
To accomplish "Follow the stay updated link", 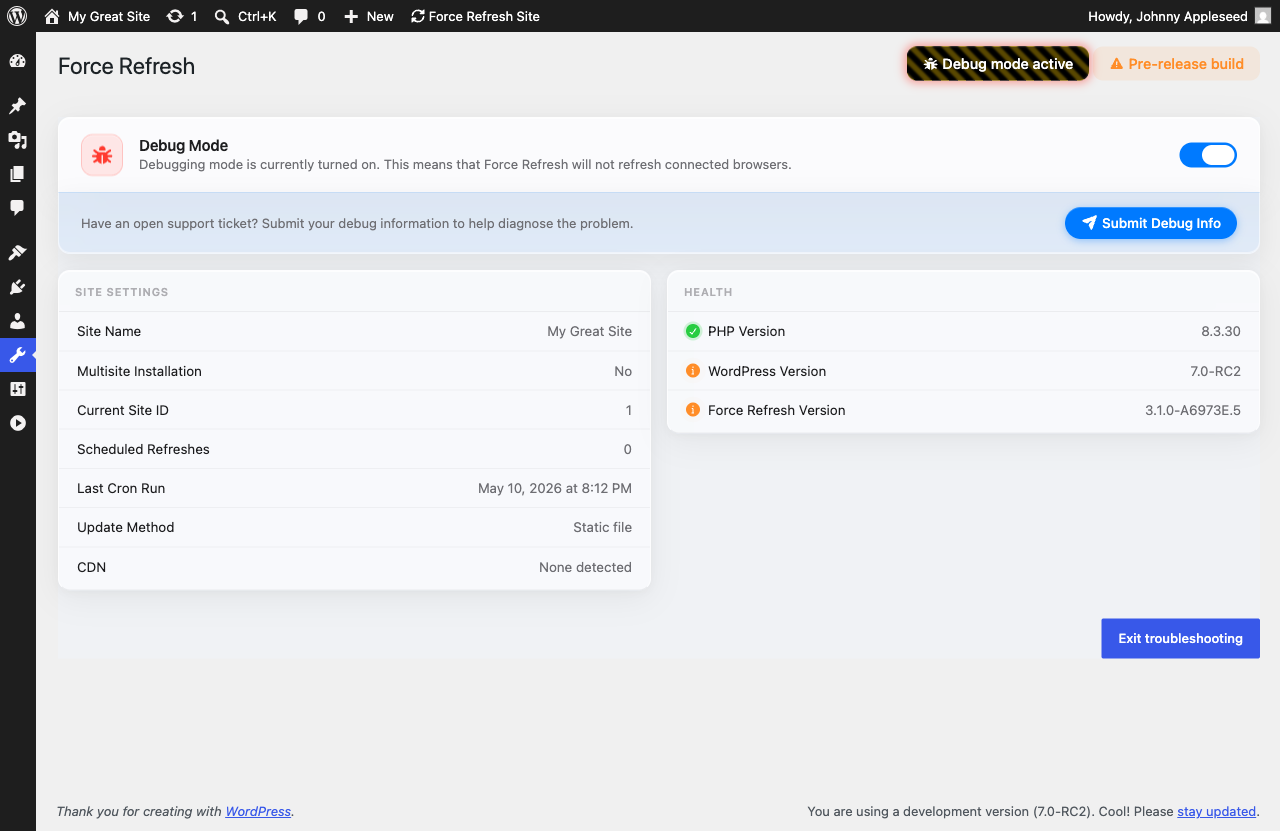I will [1216, 811].
